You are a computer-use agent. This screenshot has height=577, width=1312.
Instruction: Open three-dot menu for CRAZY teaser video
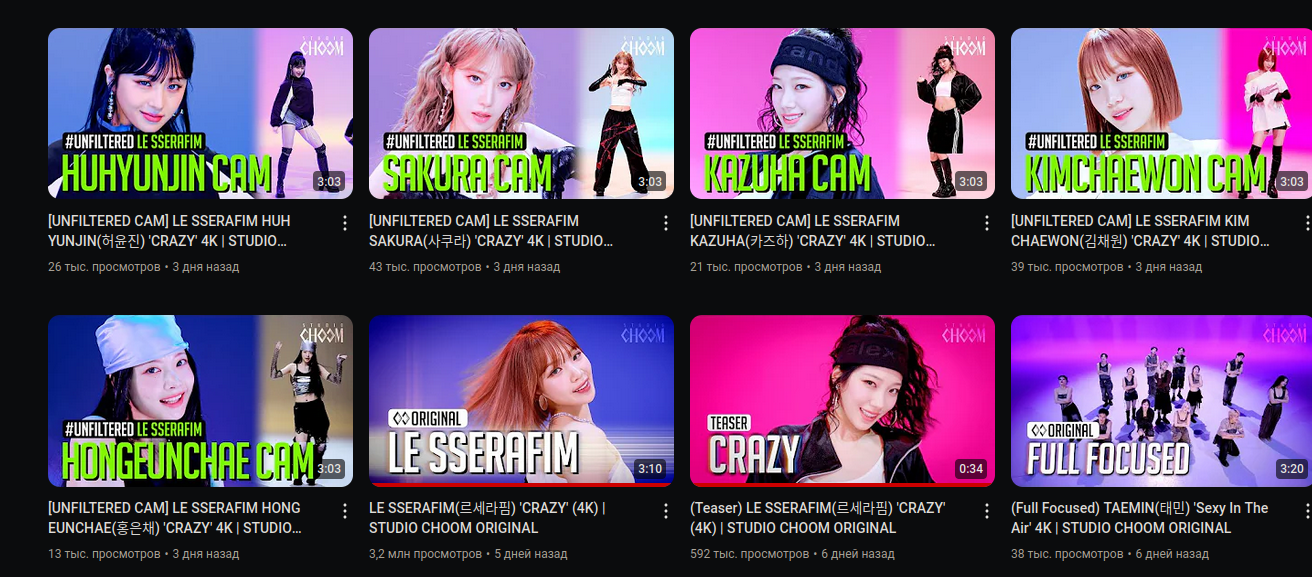pyautogui.click(x=987, y=510)
